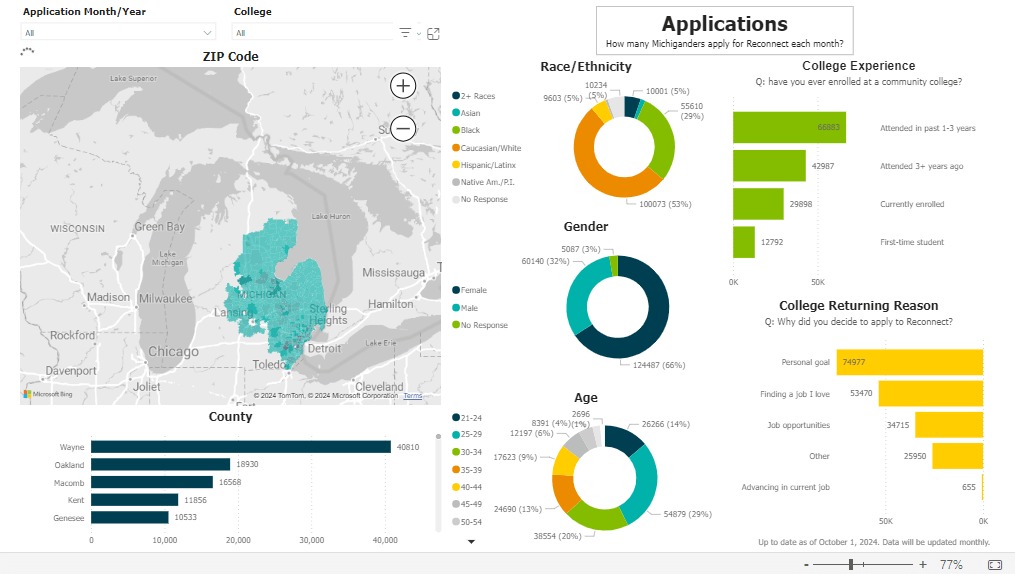Select No Response race legend item
The width and height of the screenshot is (1015, 574).
coord(480,199)
